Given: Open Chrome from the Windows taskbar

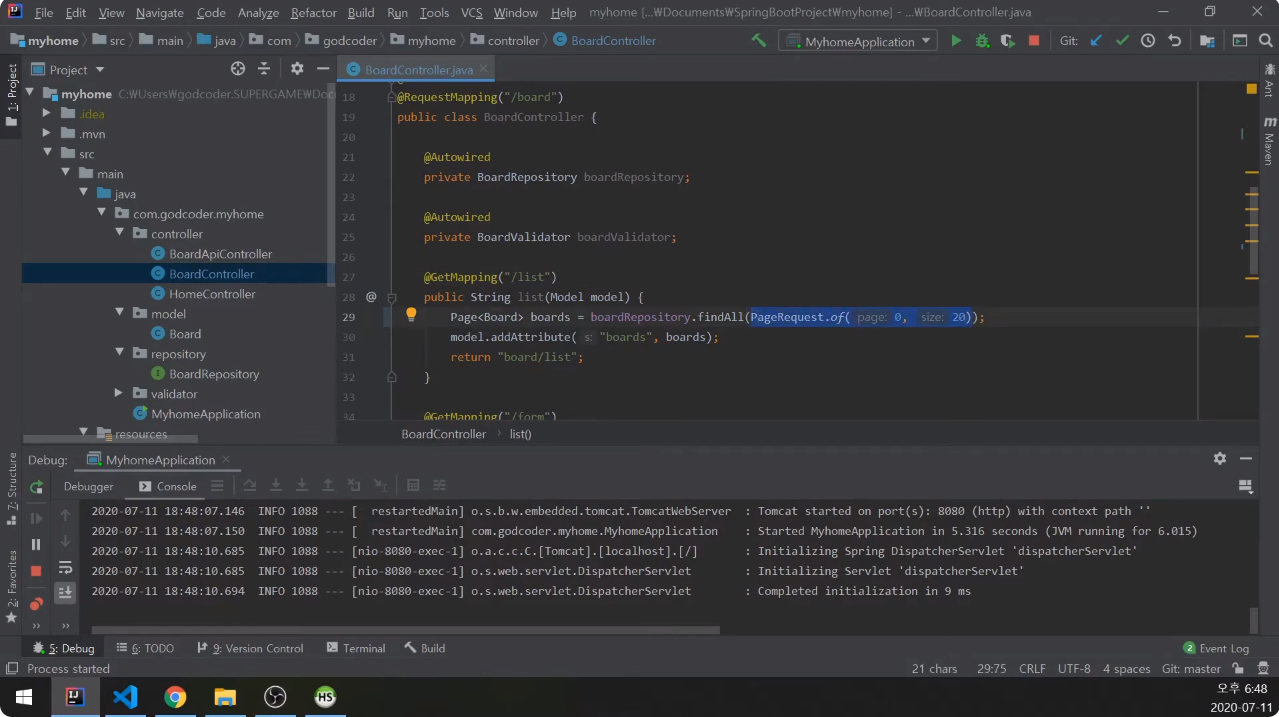Looking at the screenshot, I should coord(175,697).
